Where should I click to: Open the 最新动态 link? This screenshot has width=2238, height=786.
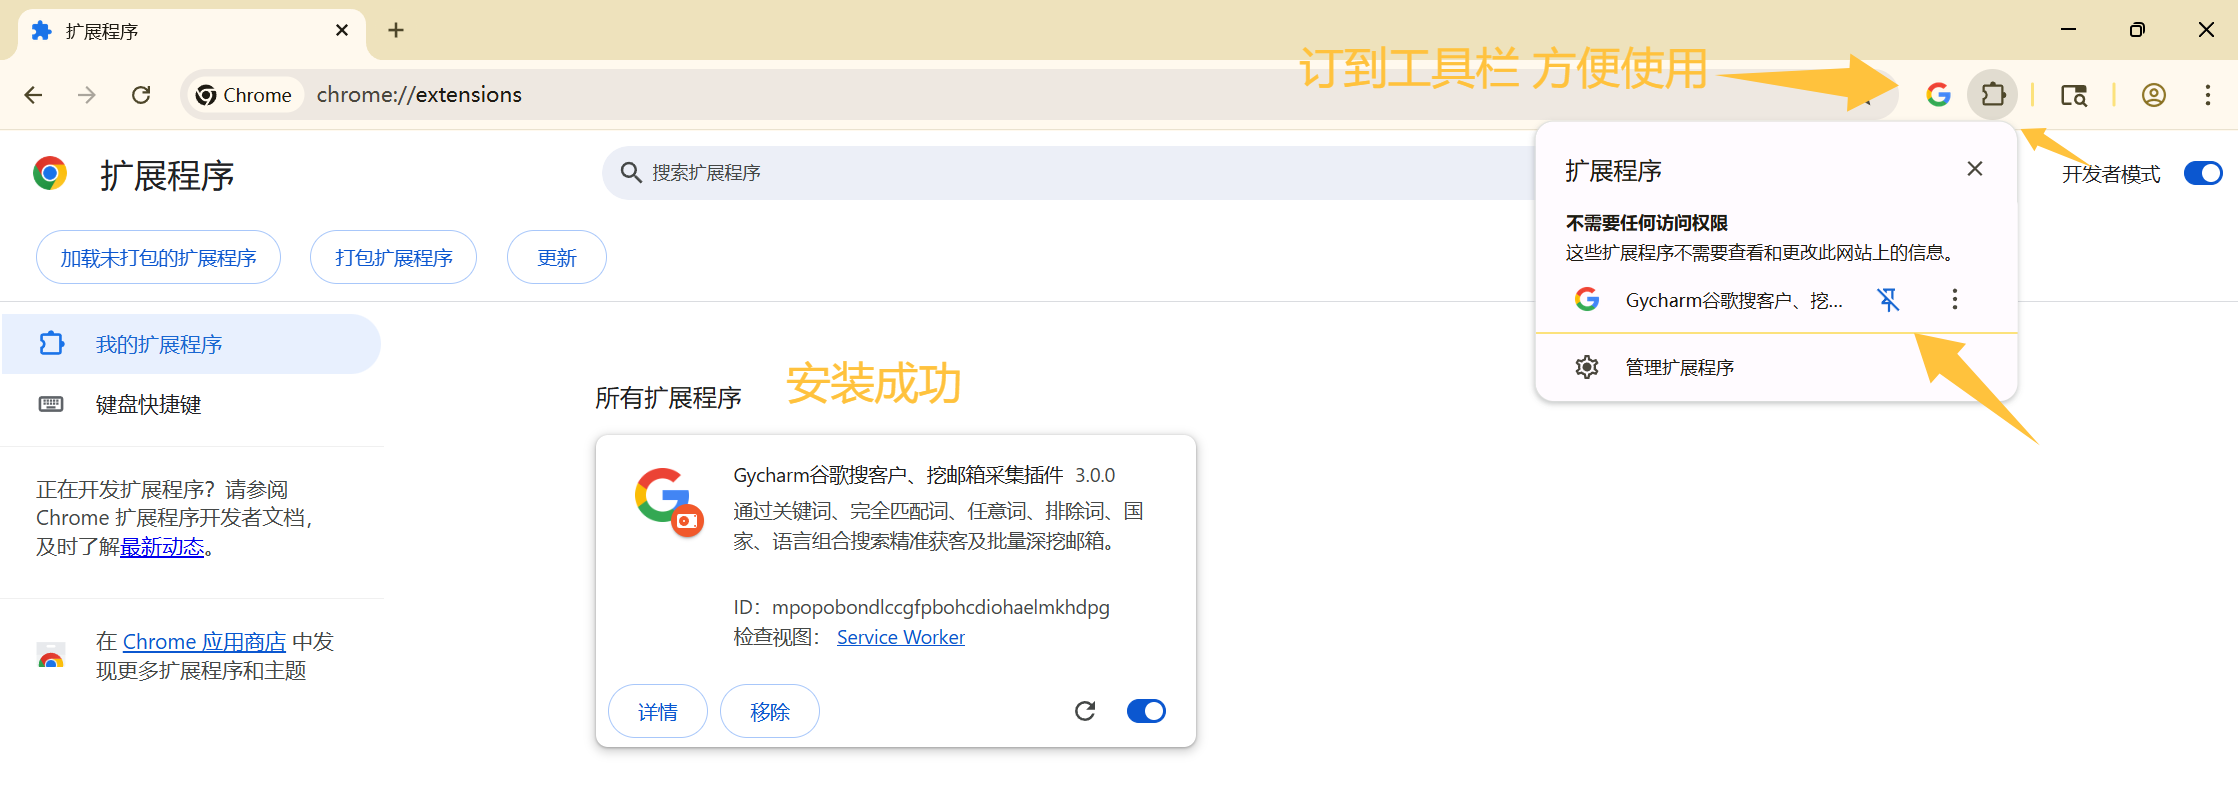(162, 547)
